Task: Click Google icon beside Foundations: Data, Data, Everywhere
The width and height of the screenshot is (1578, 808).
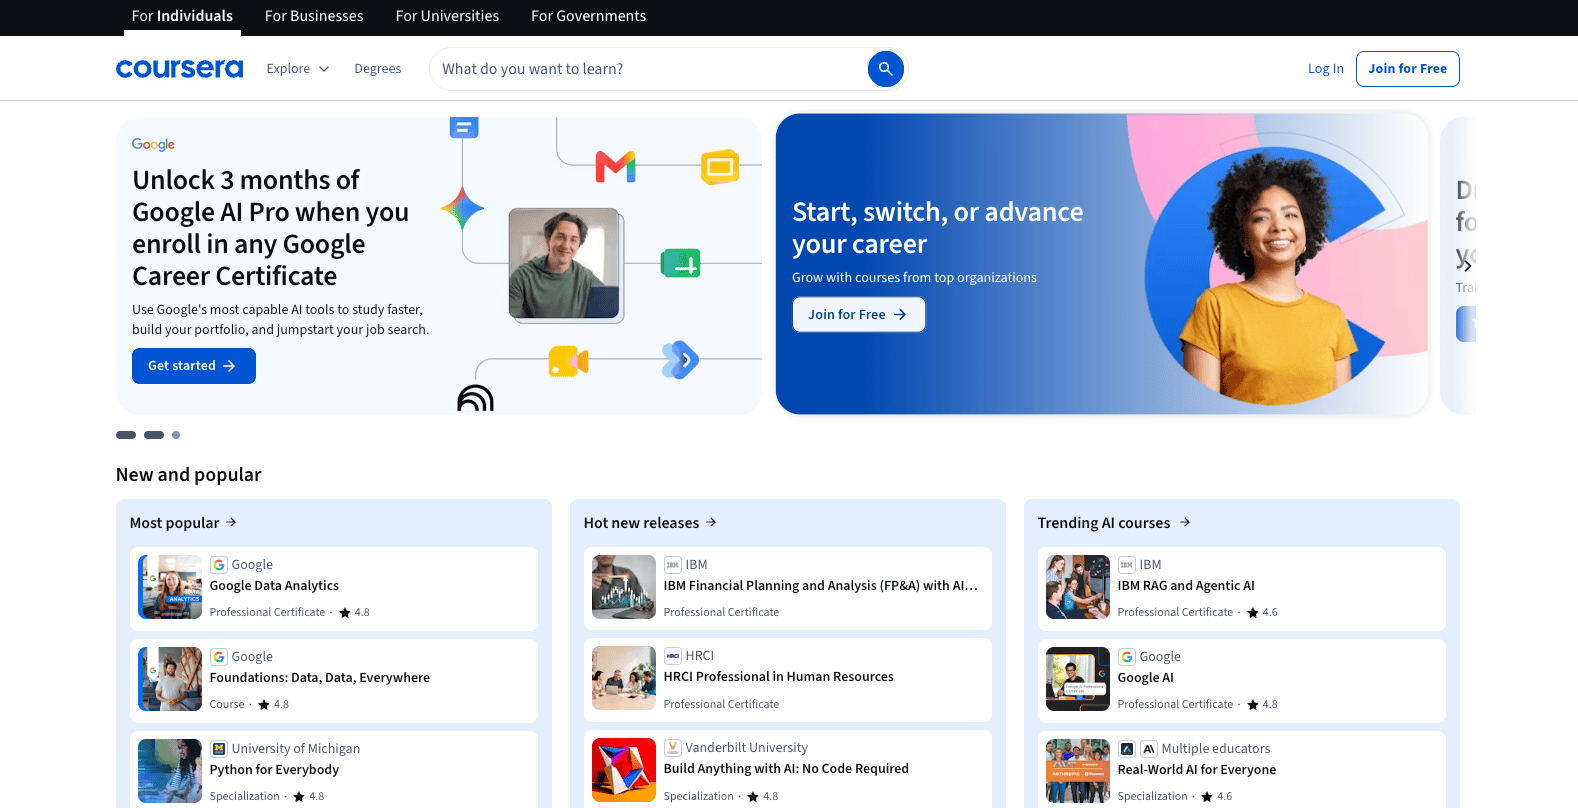Action: 219,657
